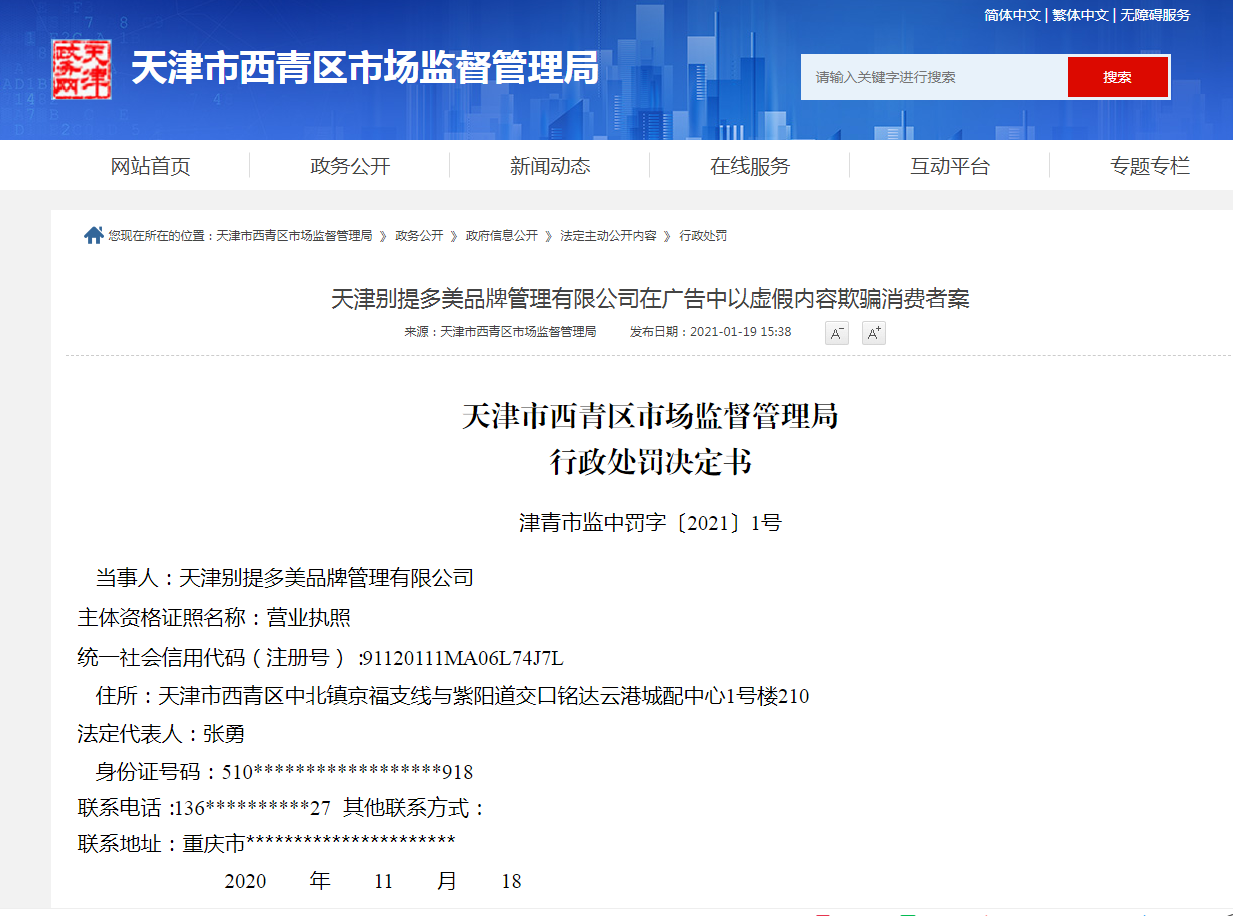Navigate to 政府信息公开 breadcrumb
1233x916 pixels.
[x=501, y=236]
